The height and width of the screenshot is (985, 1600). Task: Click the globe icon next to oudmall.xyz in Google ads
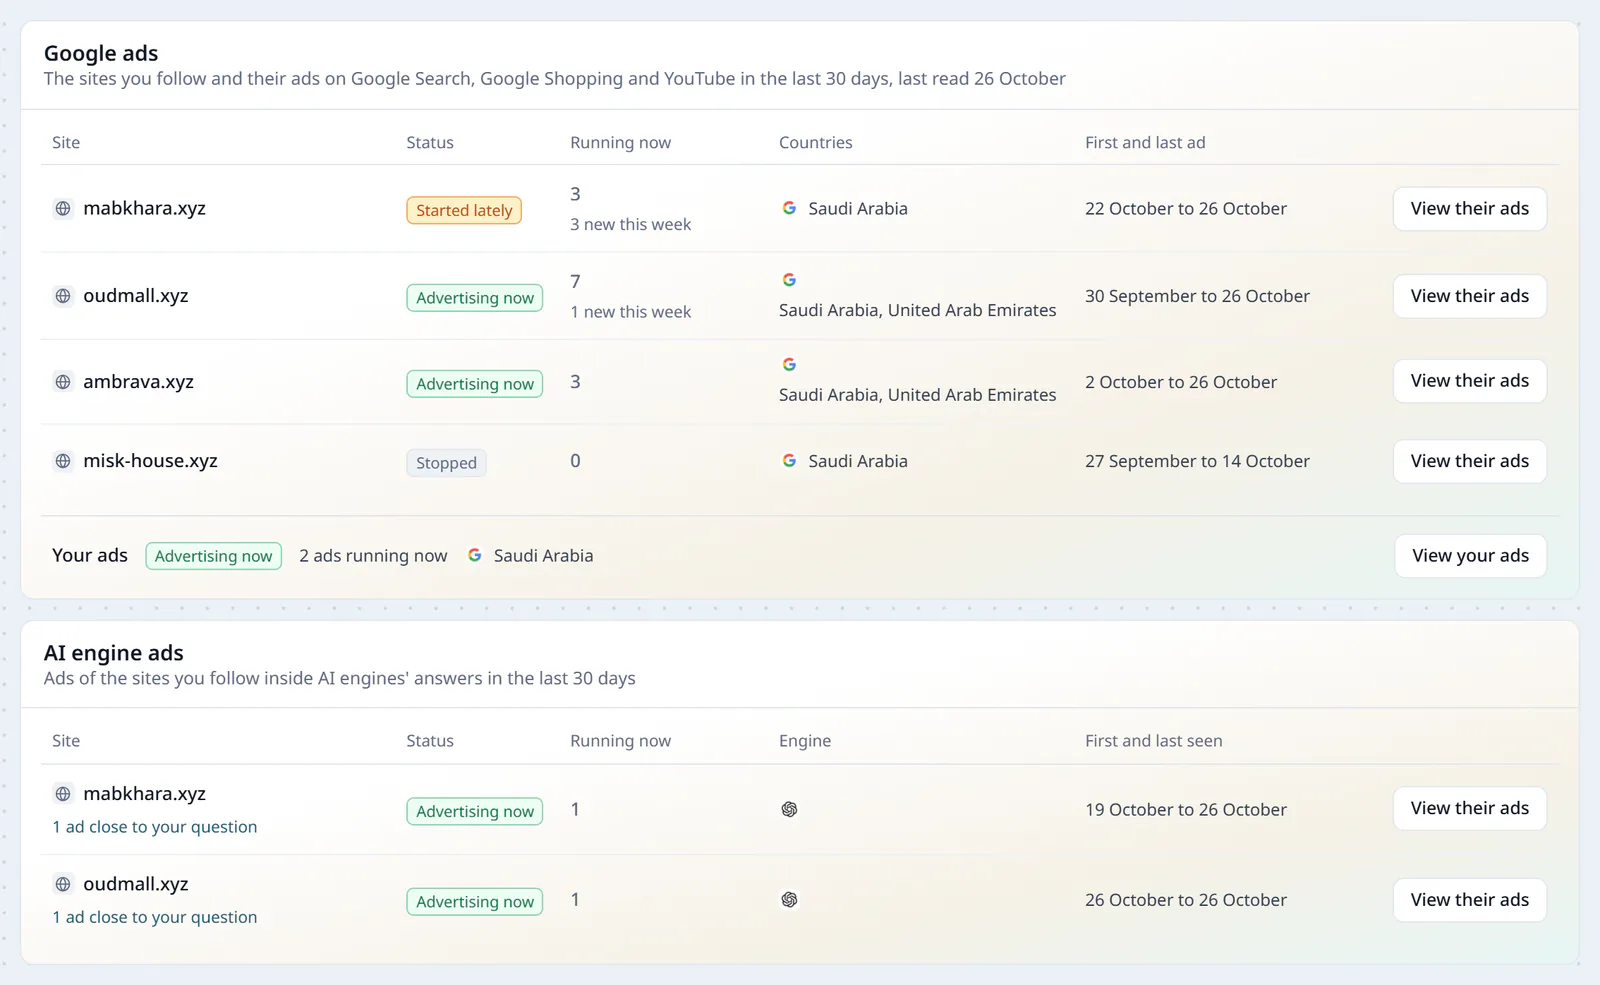63,296
